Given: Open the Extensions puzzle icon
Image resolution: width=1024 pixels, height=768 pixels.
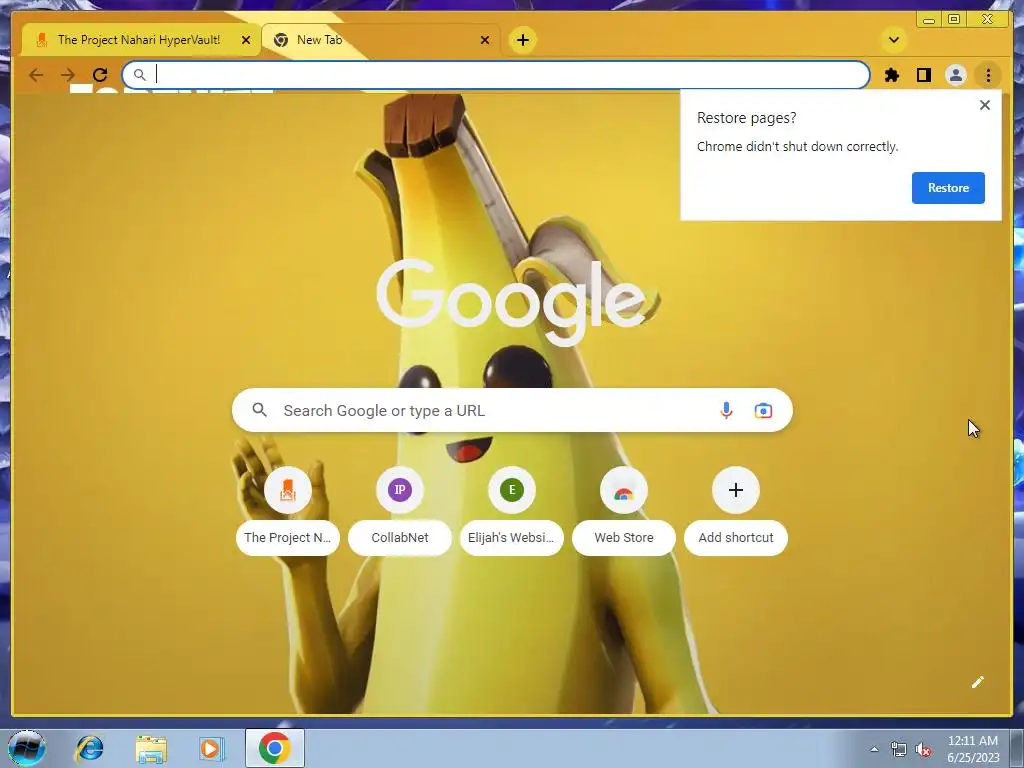Looking at the screenshot, I should (x=891, y=75).
